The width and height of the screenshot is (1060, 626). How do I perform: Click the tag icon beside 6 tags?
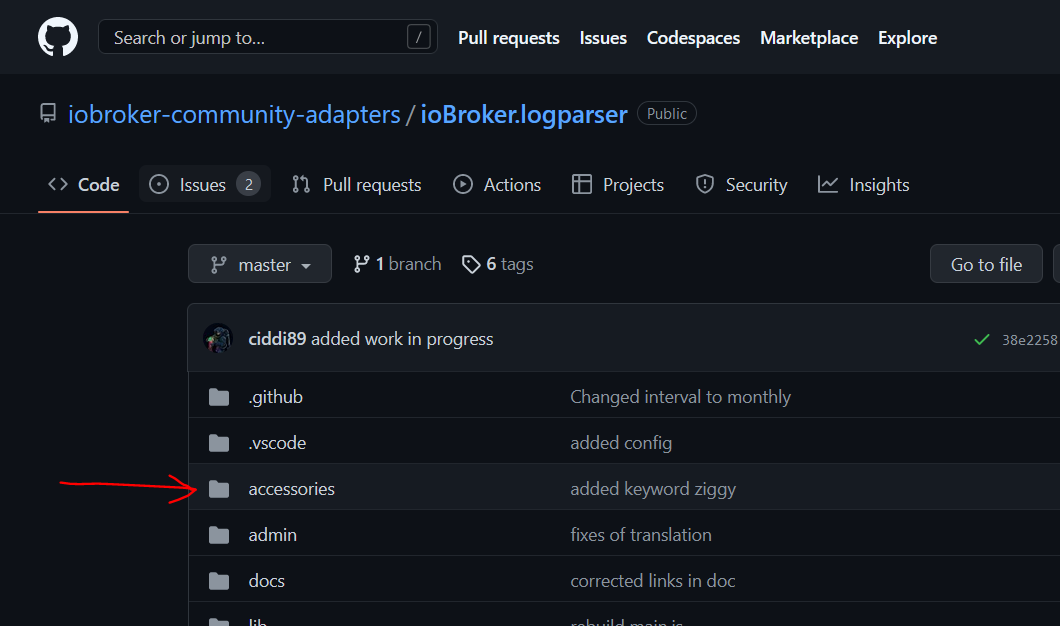(471, 264)
